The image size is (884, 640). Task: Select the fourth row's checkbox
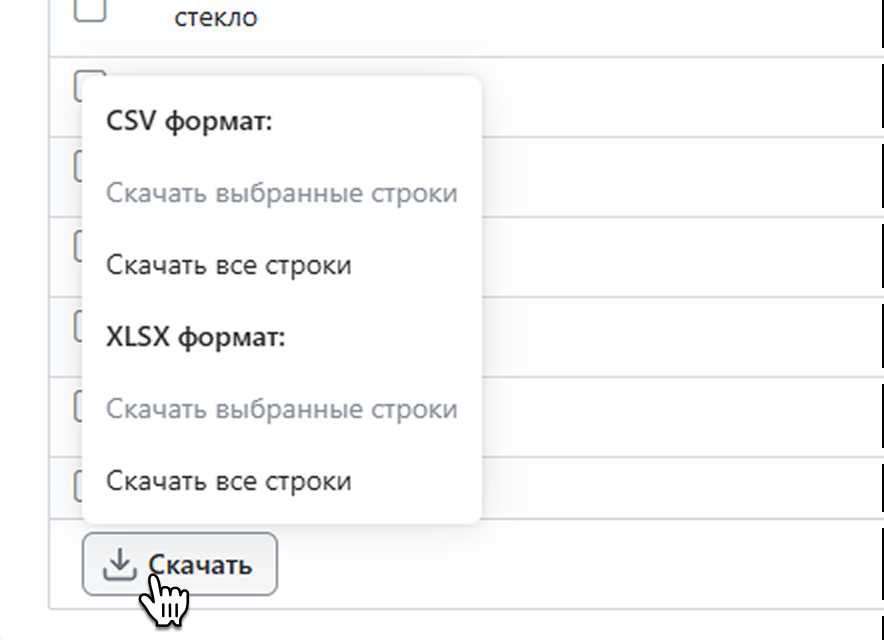(x=78, y=246)
